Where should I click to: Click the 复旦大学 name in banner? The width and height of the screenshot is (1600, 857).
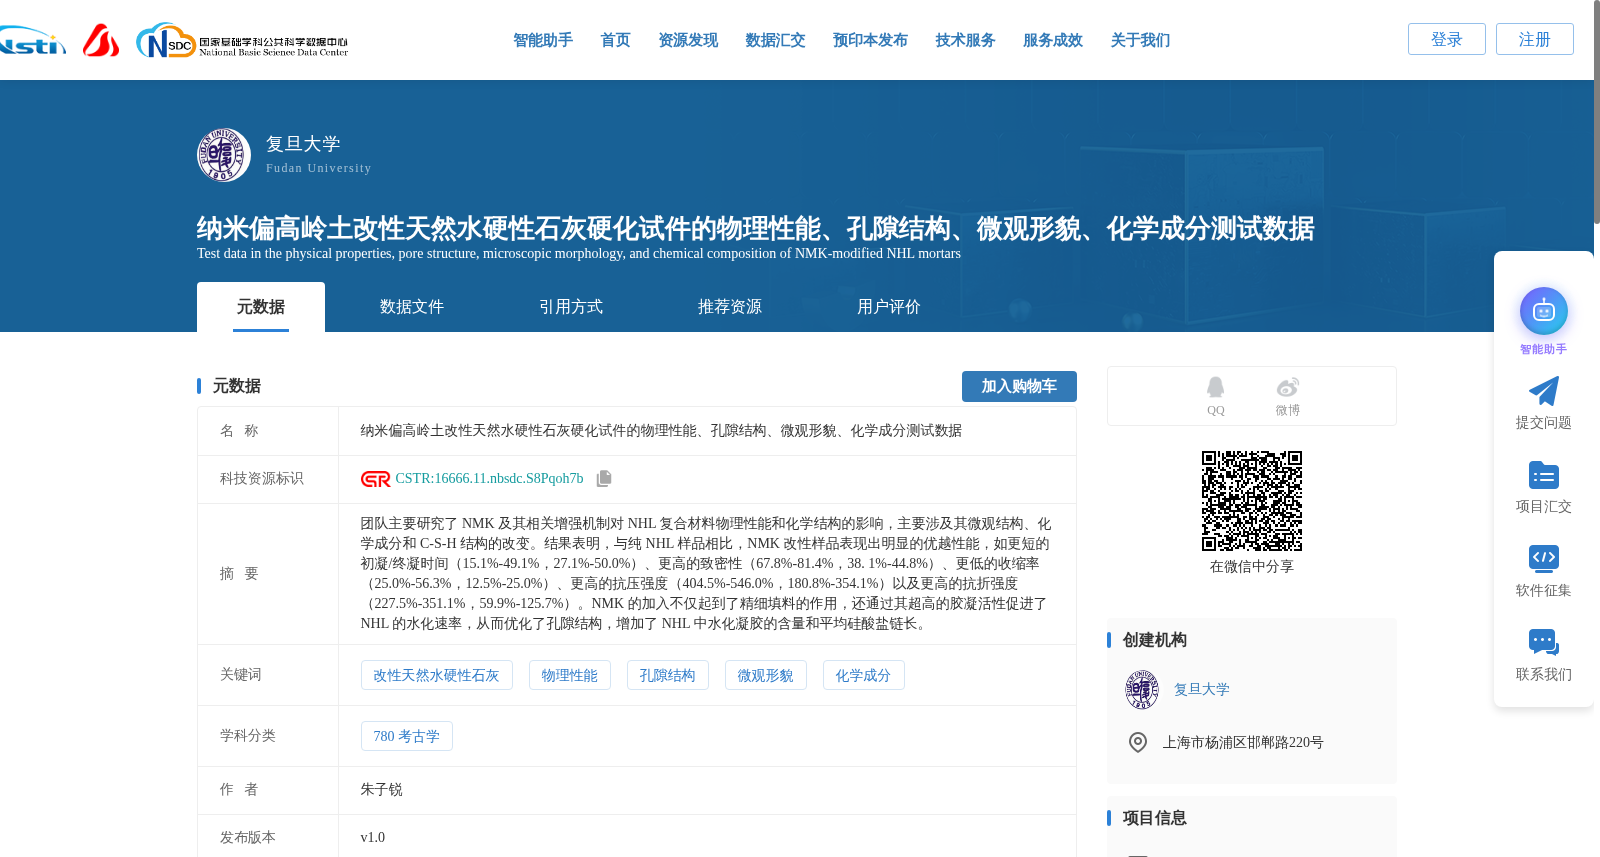pyautogui.click(x=303, y=144)
